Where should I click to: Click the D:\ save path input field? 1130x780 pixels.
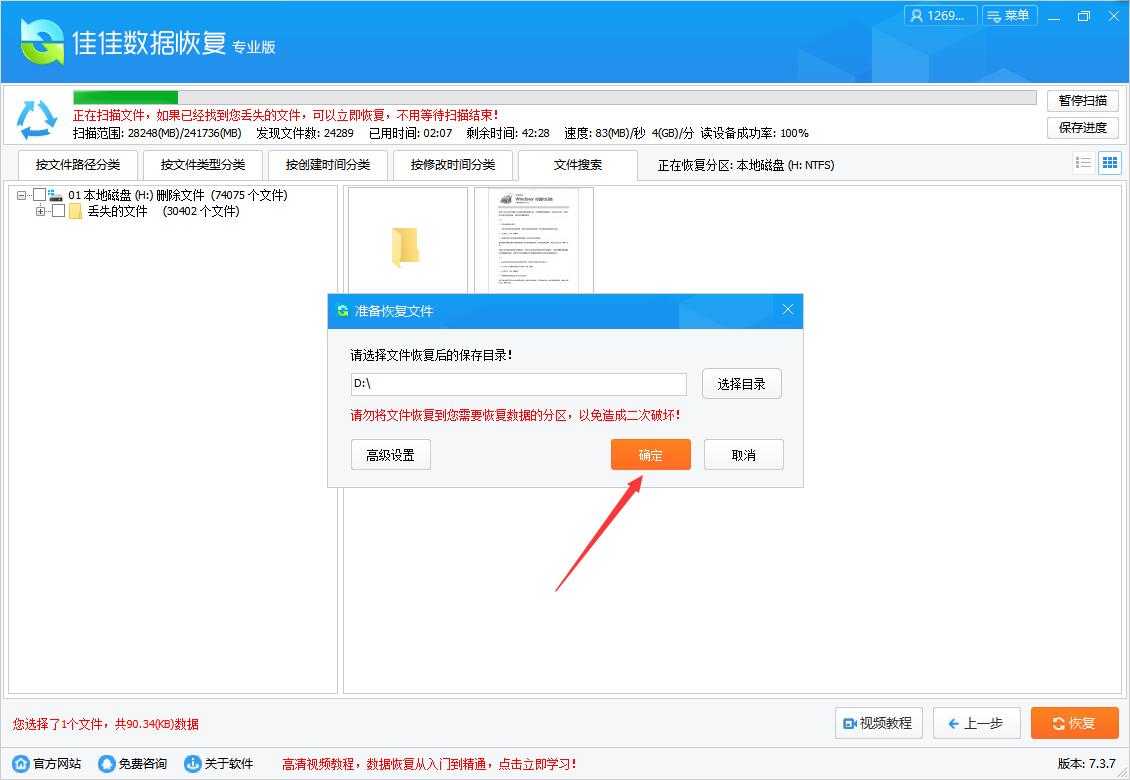[x=518, y=384]
